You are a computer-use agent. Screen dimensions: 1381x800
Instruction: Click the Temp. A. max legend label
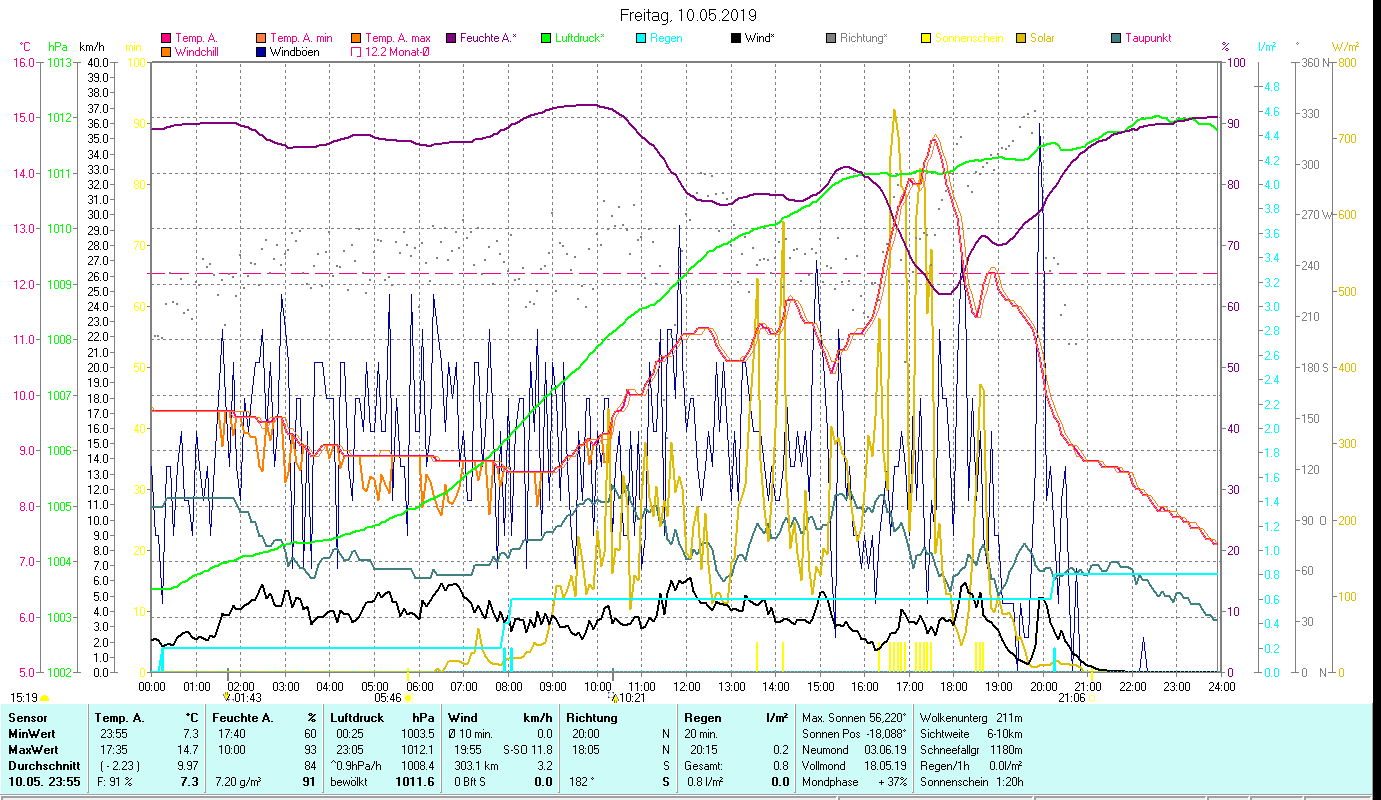click(x=397, y=38)
